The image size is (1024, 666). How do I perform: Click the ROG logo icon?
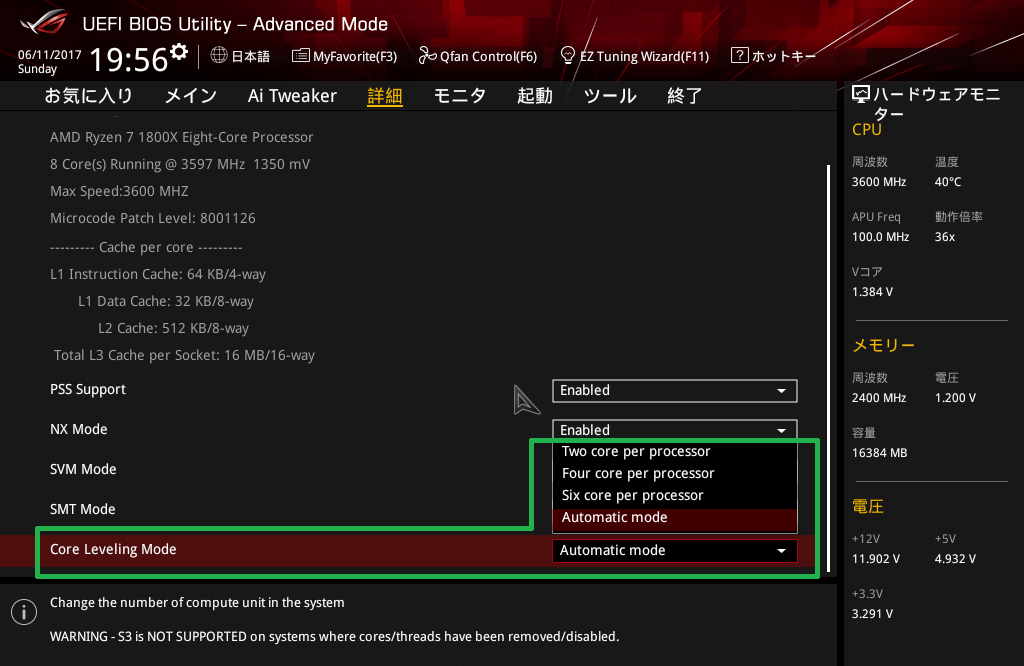pyautogui.click(x=43, y=22)
